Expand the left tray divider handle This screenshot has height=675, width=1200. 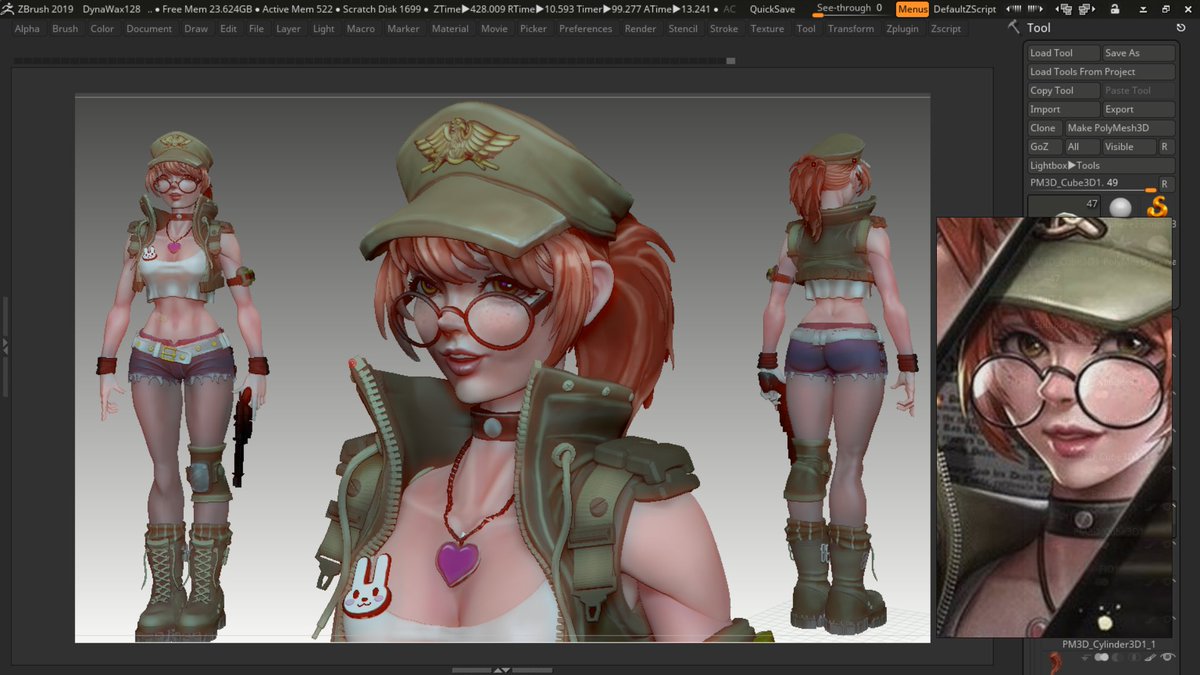[x=5, y=345]
